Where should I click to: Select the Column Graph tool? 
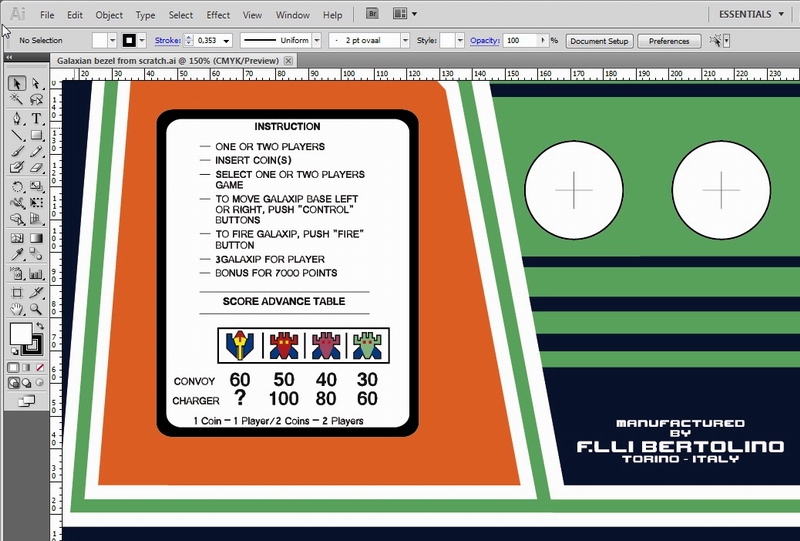pyautogui.click(x=36, y=274)
